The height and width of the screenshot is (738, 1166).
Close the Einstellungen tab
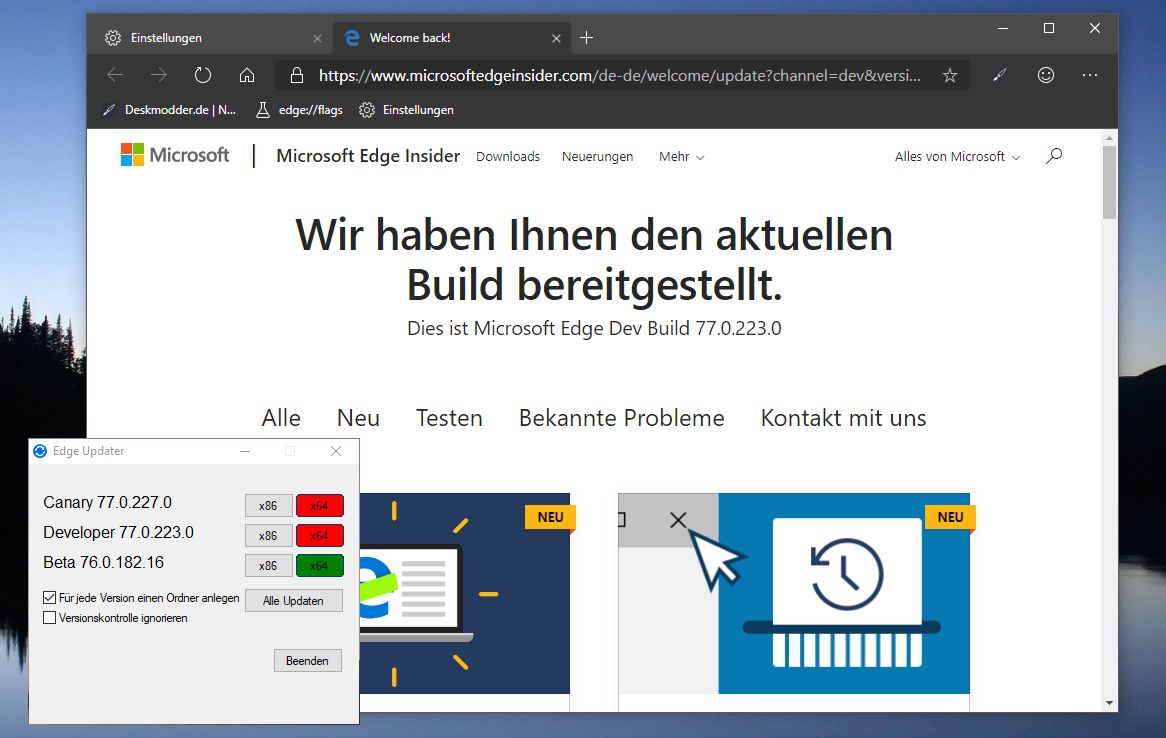tap(318, 38)
